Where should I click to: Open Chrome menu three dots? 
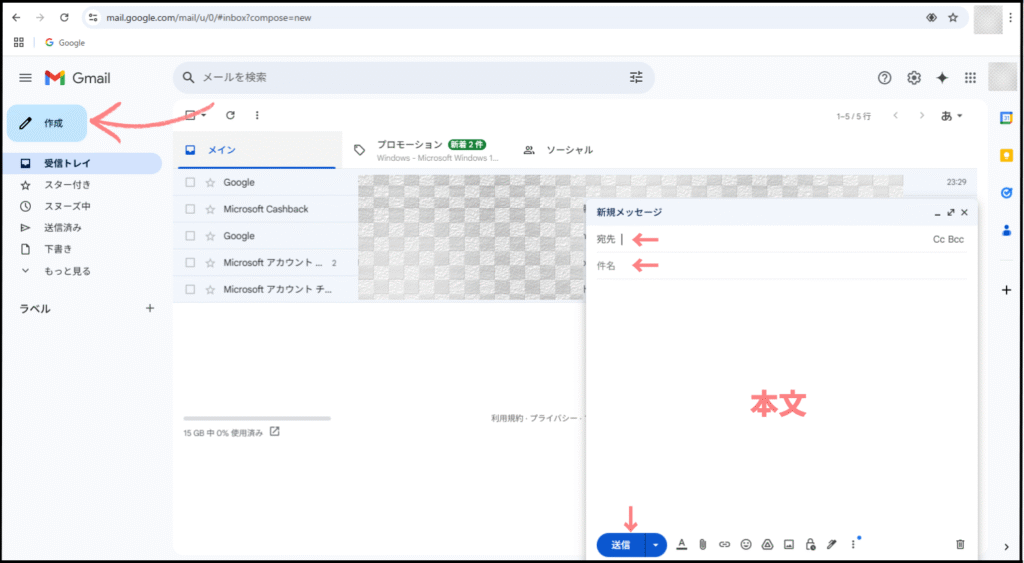[x=1010, y=18]
